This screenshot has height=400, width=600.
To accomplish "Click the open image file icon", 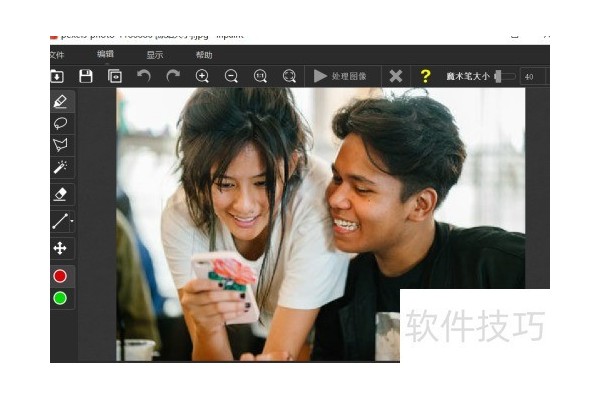I will point(57,76).
